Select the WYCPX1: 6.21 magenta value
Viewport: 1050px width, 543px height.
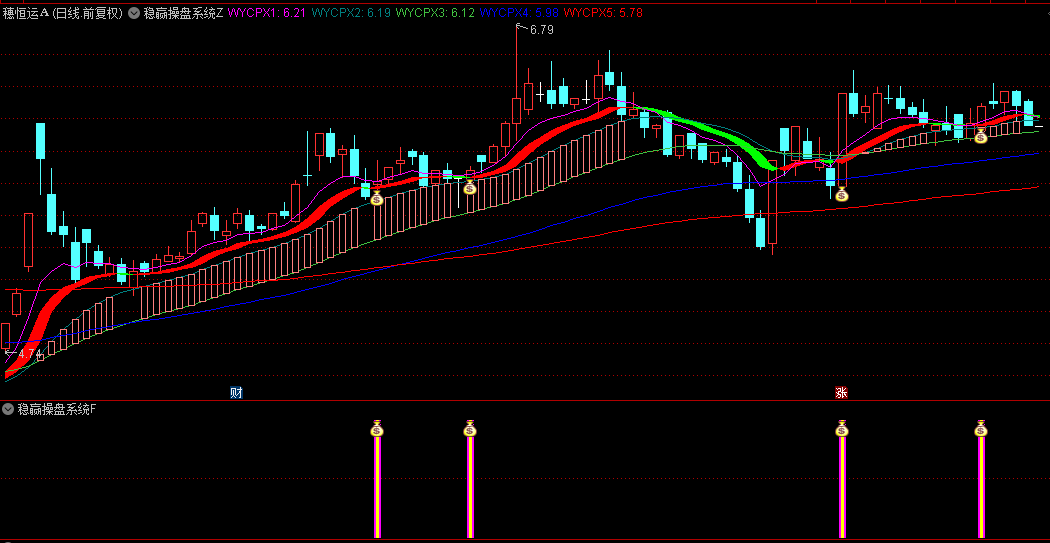coord(268,13)
